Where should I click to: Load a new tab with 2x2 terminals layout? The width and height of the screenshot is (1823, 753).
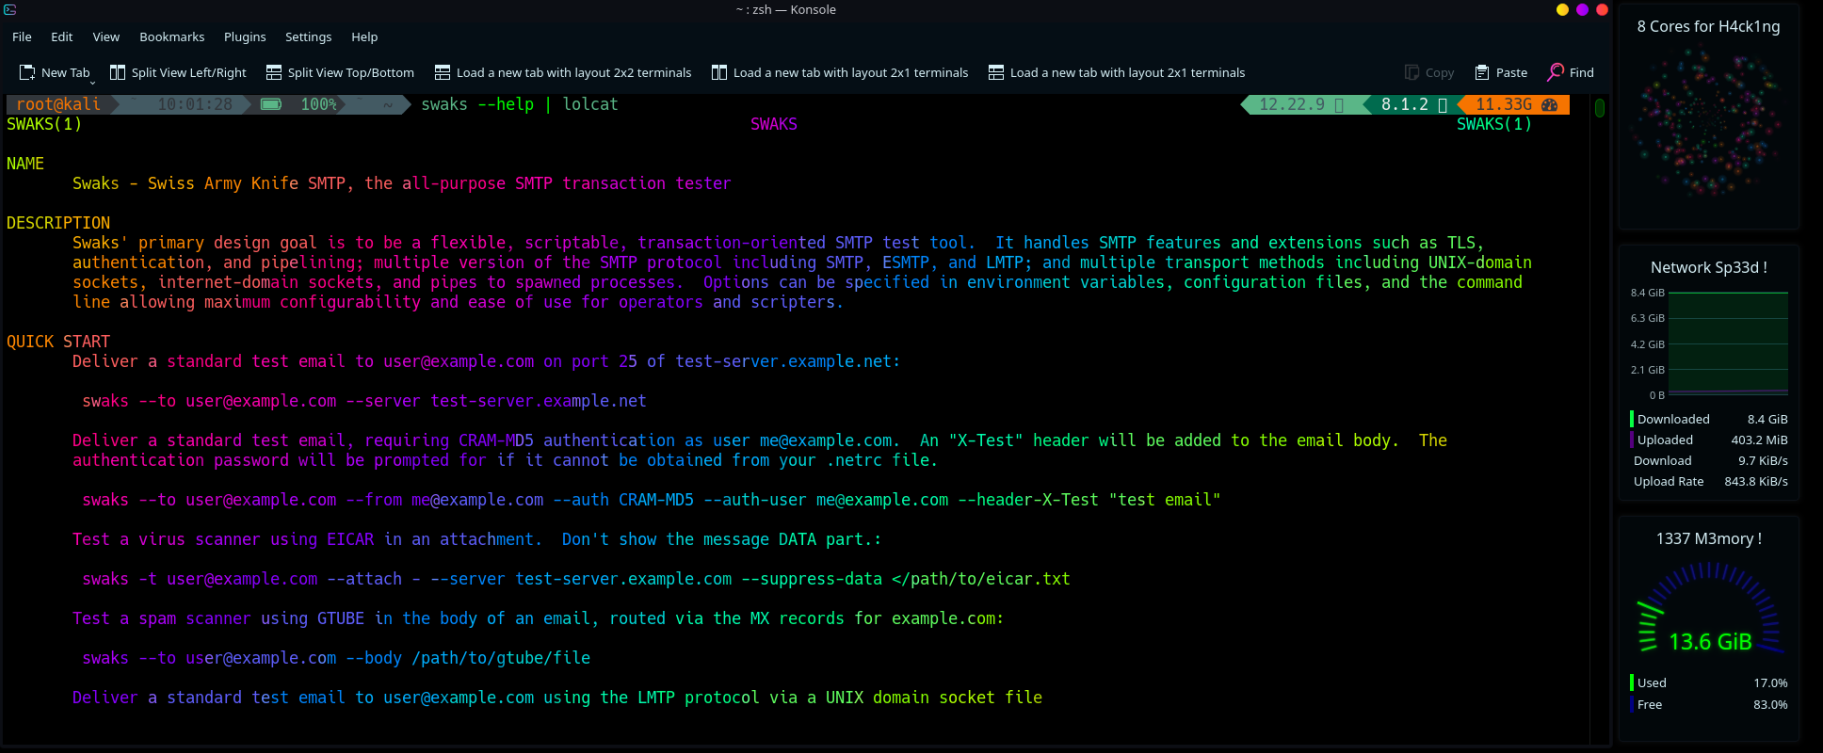click(563, 72)
